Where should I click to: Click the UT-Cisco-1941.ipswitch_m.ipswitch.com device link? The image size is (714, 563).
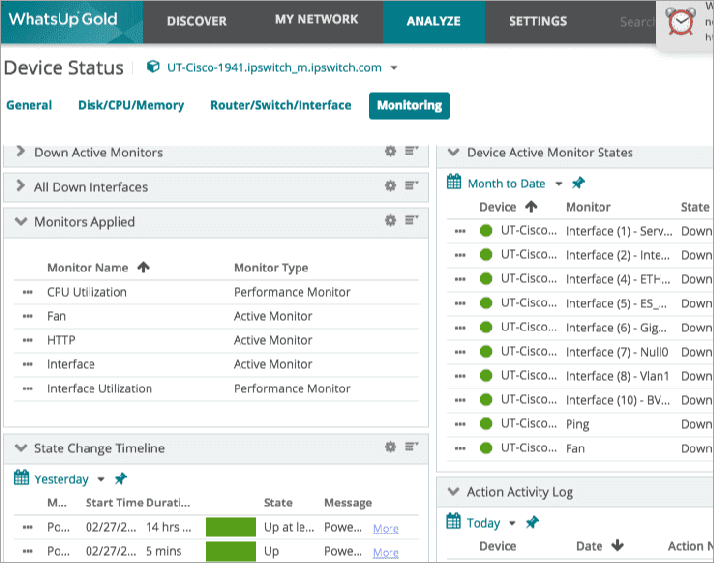coord(274,68)
